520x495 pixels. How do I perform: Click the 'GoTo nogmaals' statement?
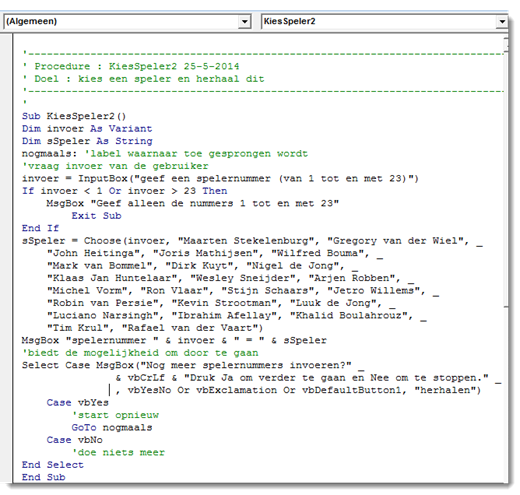pos(112,427)
